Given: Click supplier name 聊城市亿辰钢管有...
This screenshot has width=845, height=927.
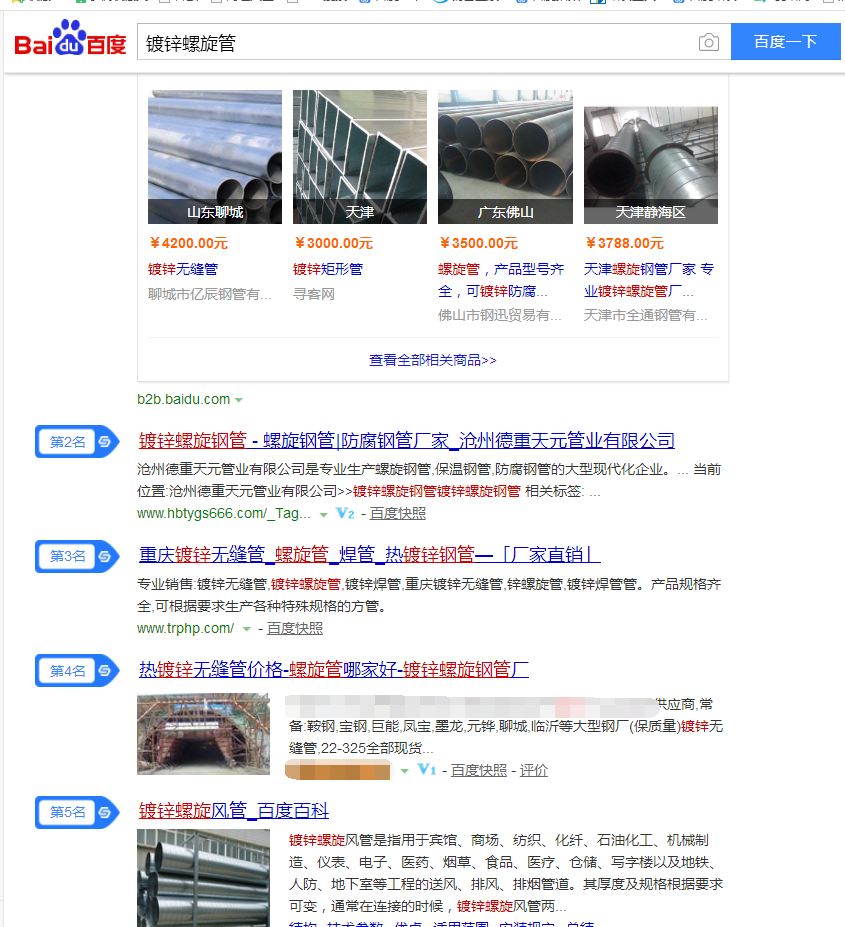Looking at the screenshot, I should (209, 294).
